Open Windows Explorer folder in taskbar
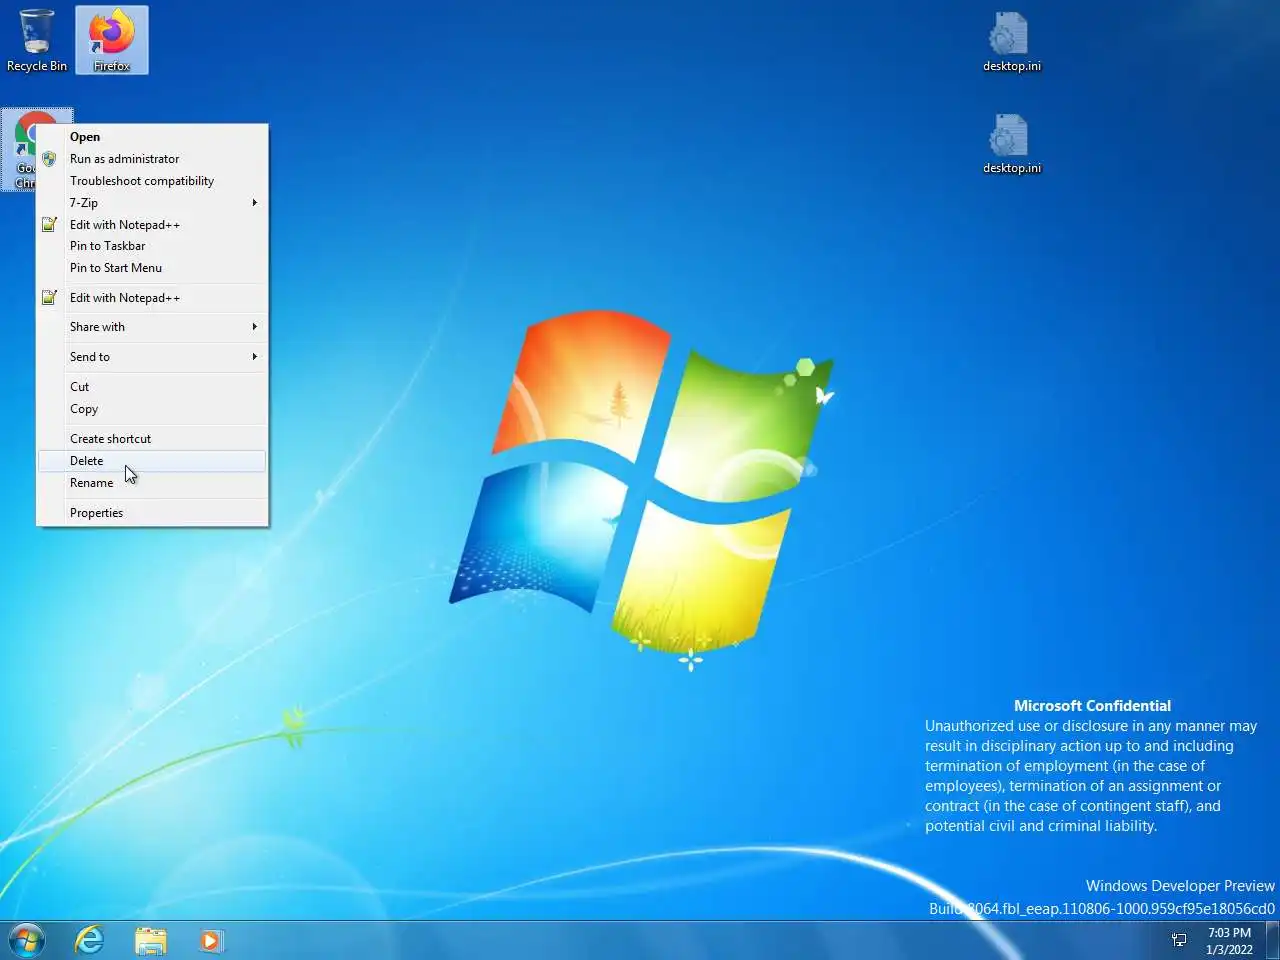This screenshot has height=960, width=1280. [x=151, y=940]
